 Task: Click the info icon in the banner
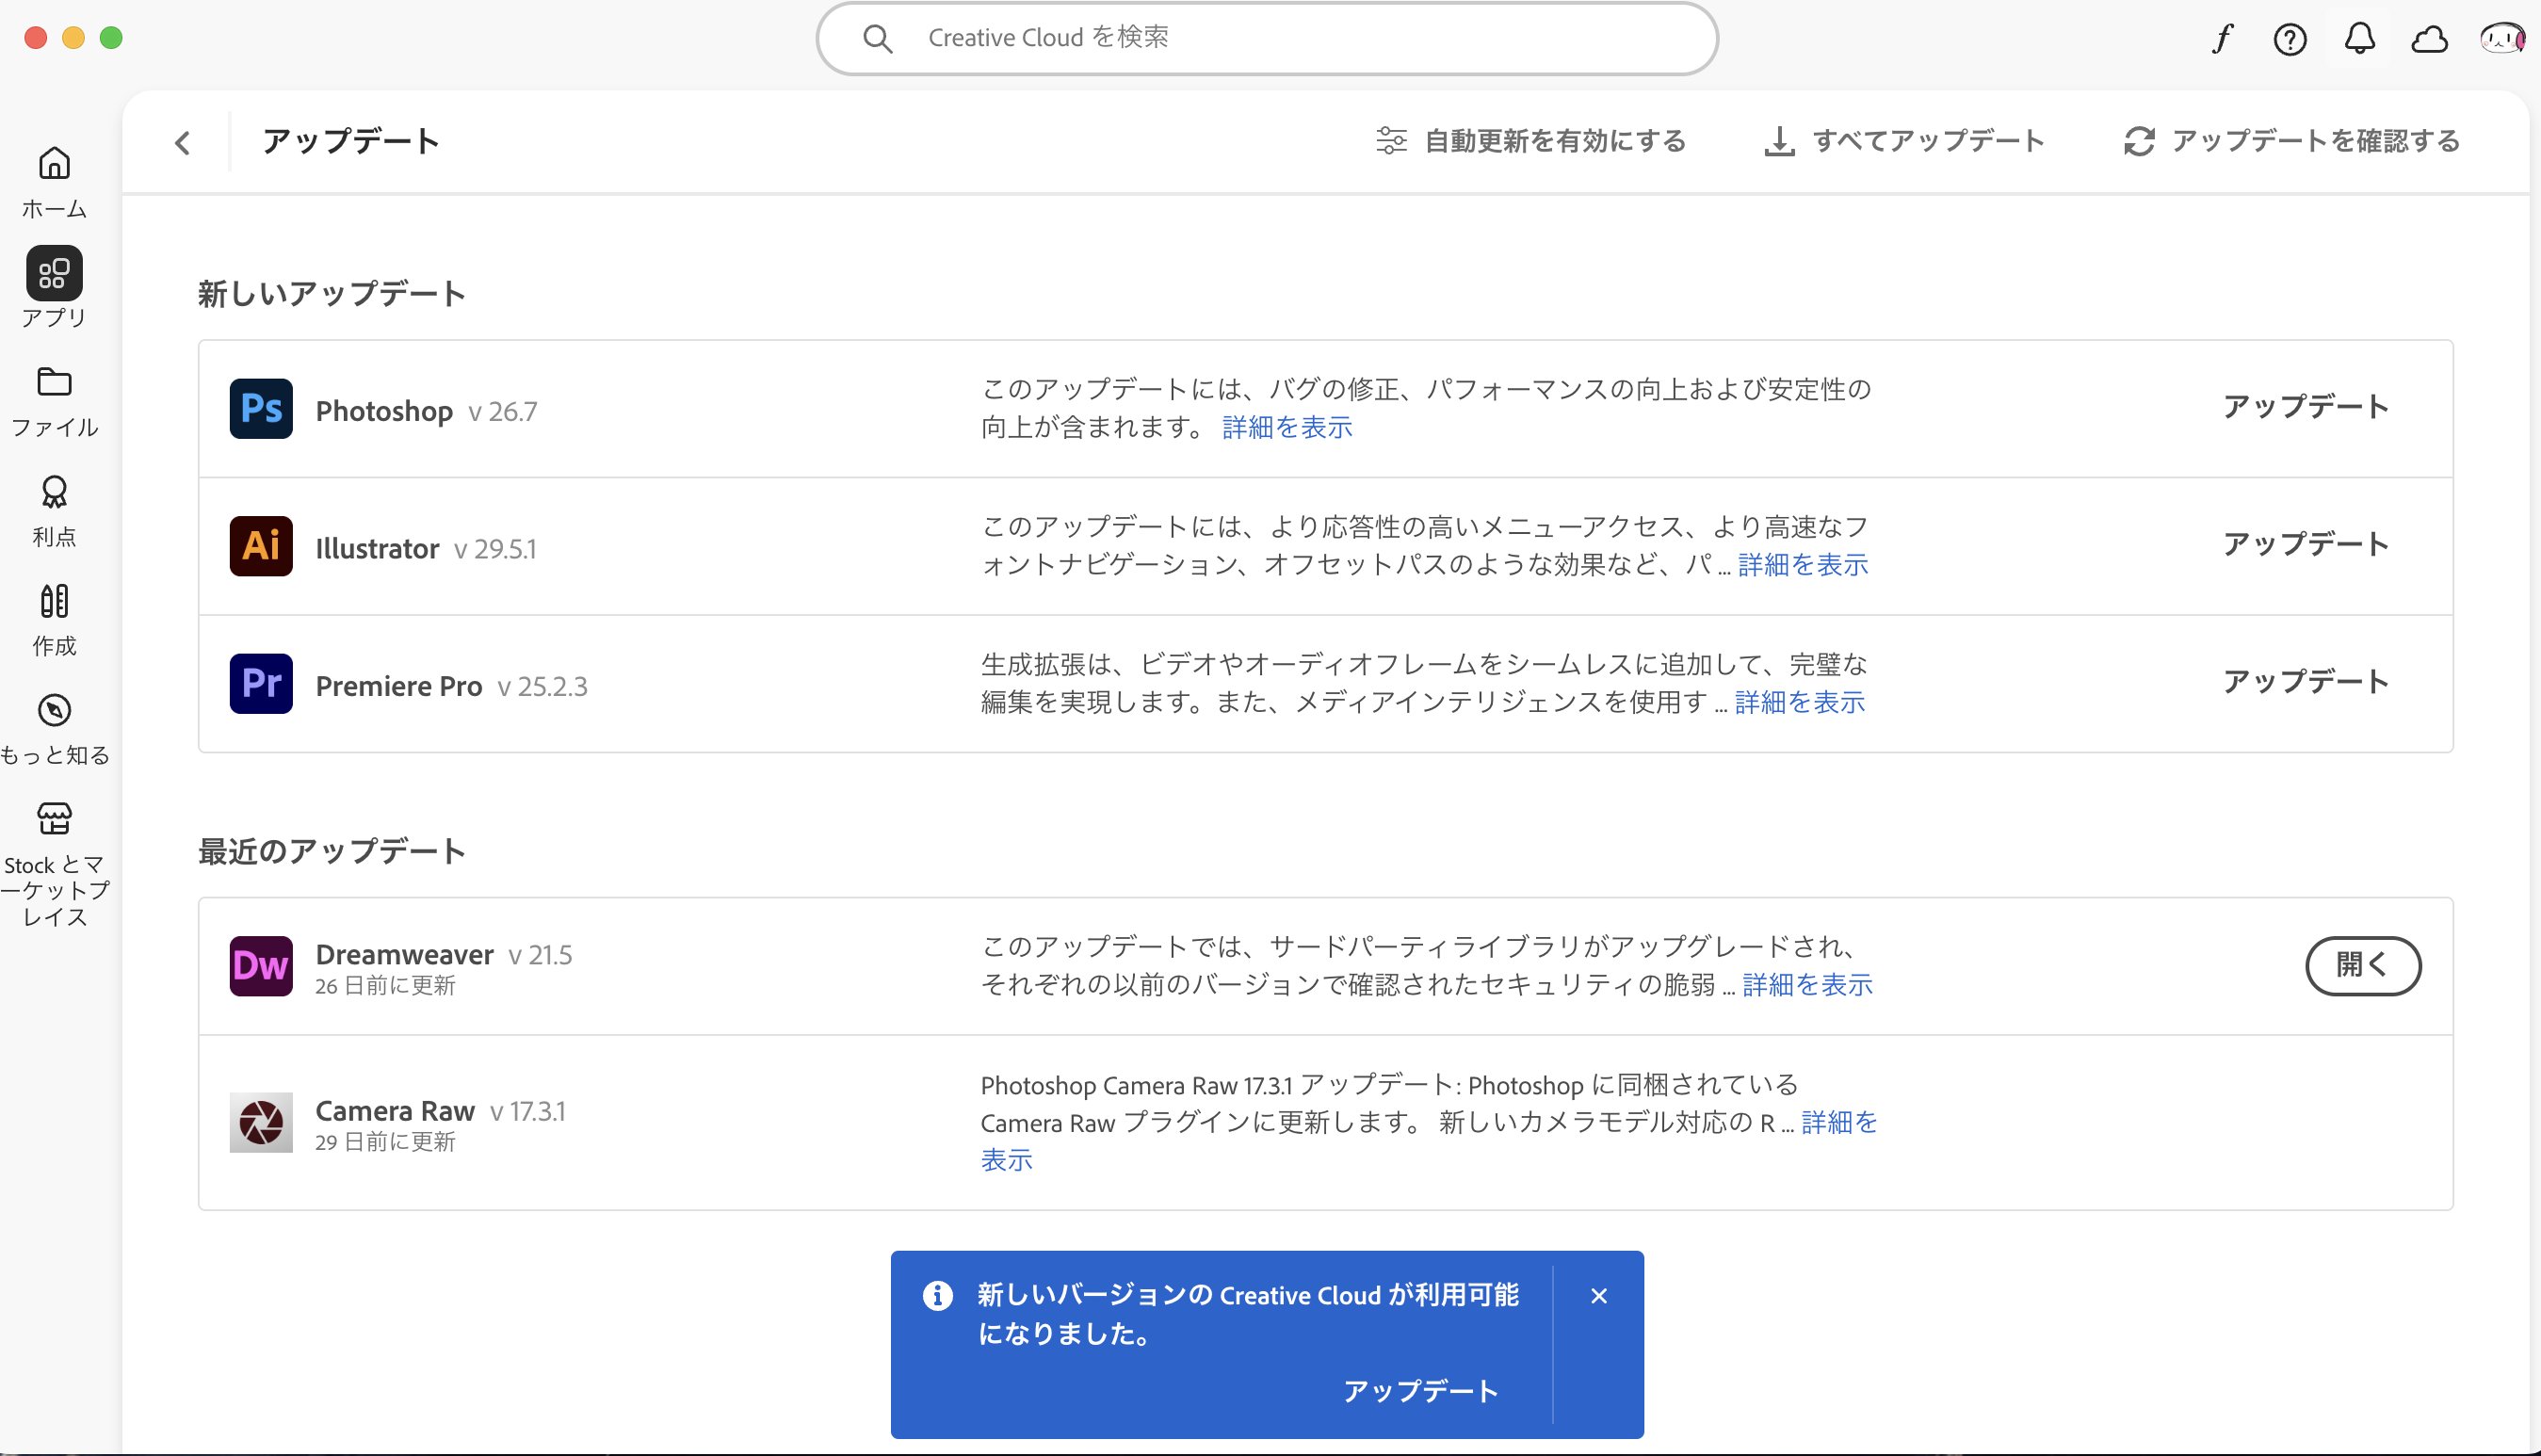[937, 1296]
